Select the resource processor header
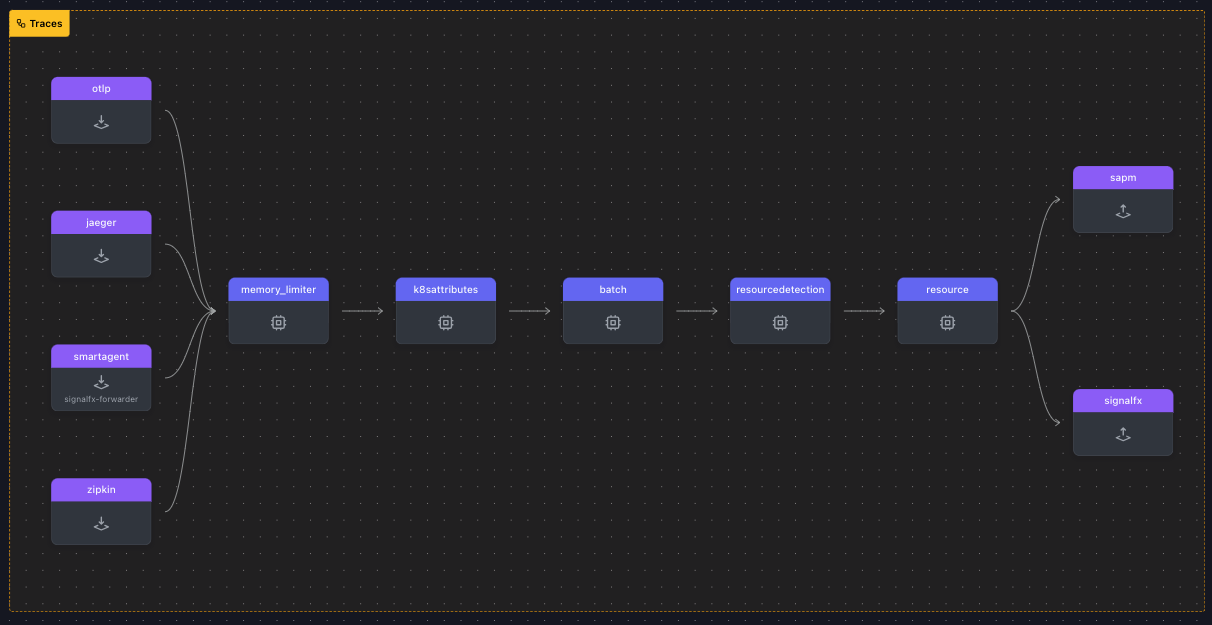Image resolution: width=1212 pixels, height=625 pixels. tap(947, 289)
